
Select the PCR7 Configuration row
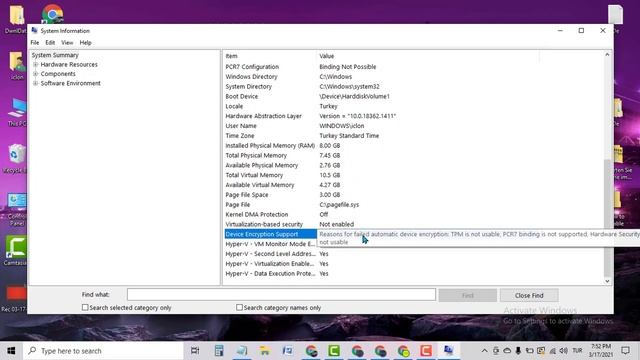pyautogui.click(x=413, y=67)
